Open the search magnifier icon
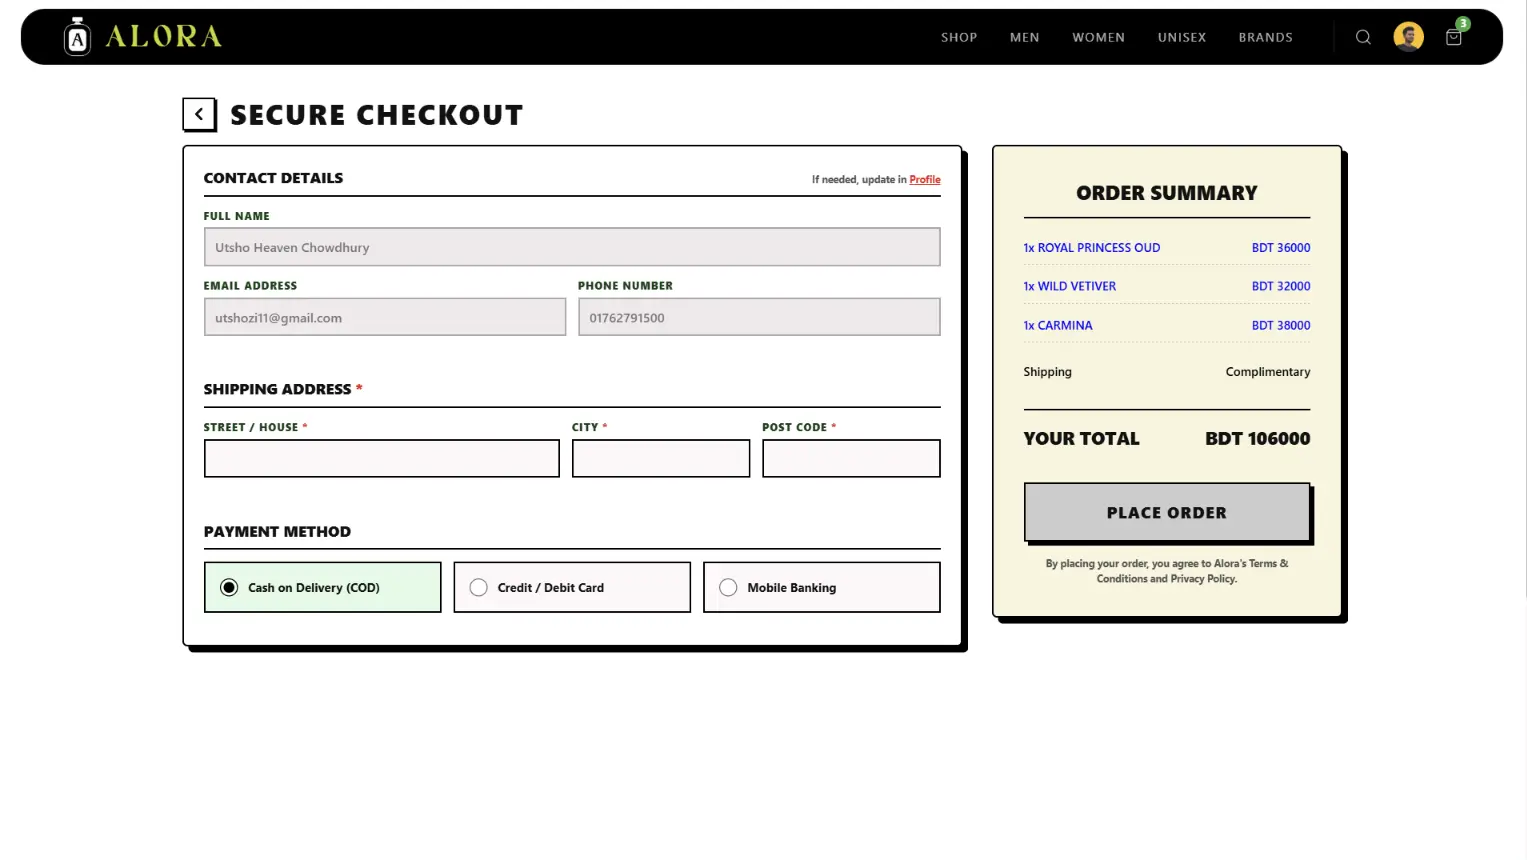This screenshot has height=861, width=1527. (1363, 37)
